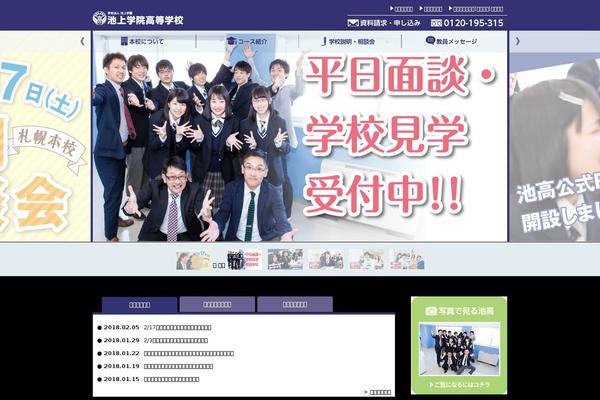Image resolution: width=600 pixels, height=400 pixels.
Task: Select the sixth carousel thumbnail
Action: tap(407, 259)
